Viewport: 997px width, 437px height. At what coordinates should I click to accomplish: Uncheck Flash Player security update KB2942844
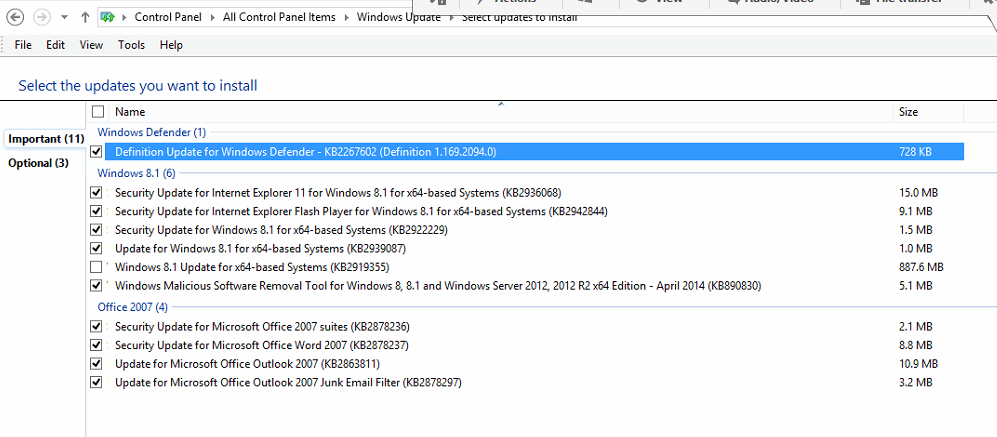[x=97, y=211]
